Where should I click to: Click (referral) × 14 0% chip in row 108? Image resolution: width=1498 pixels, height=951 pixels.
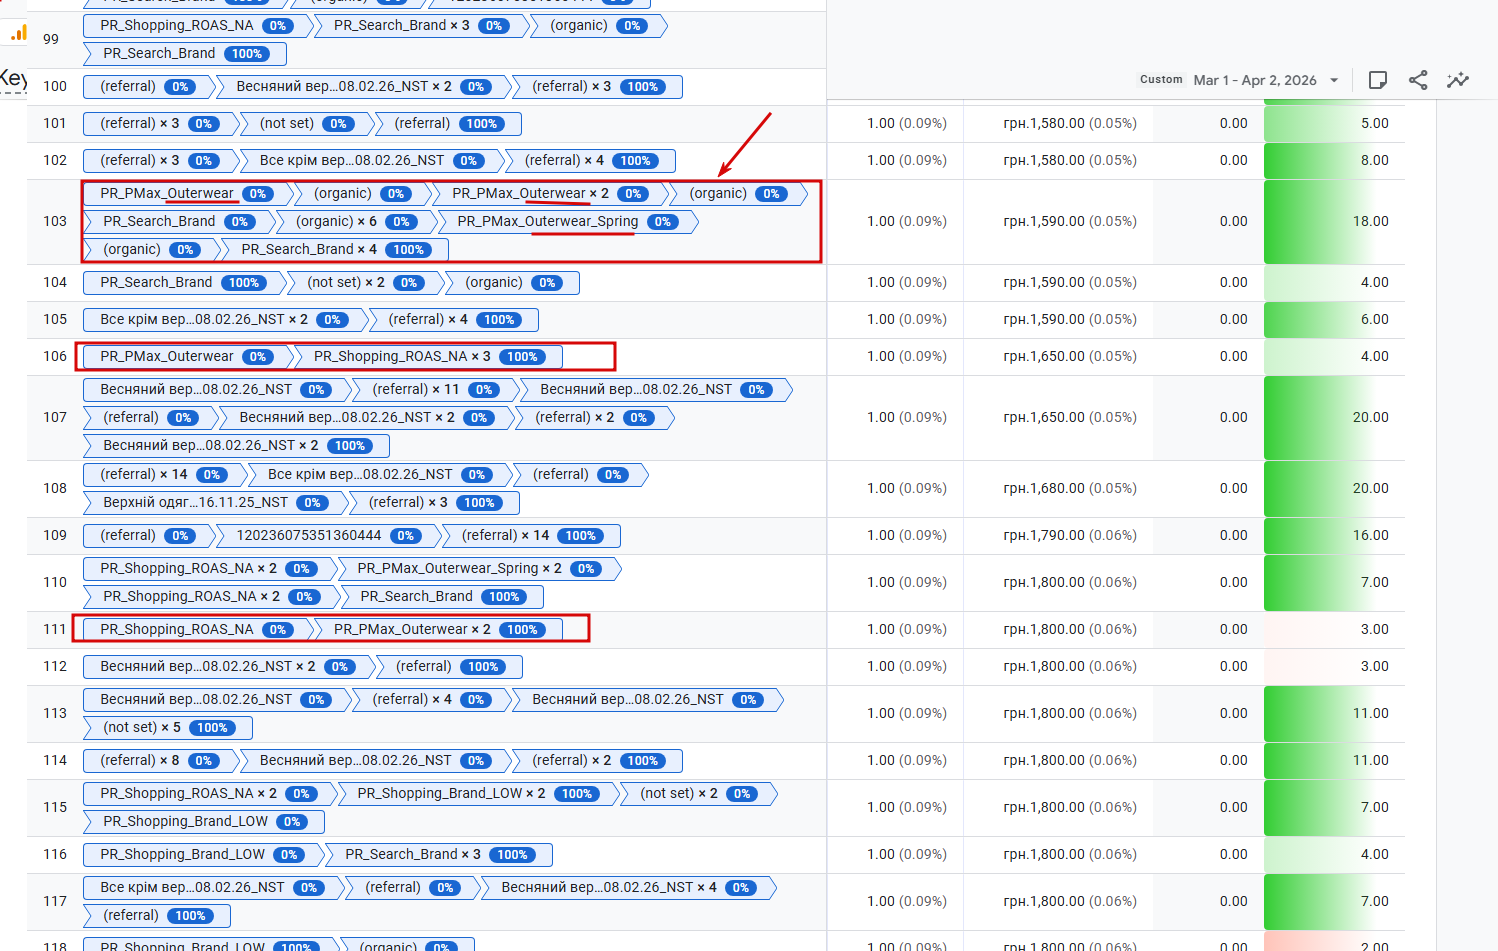pyautogui.click(x=164, y=475)
